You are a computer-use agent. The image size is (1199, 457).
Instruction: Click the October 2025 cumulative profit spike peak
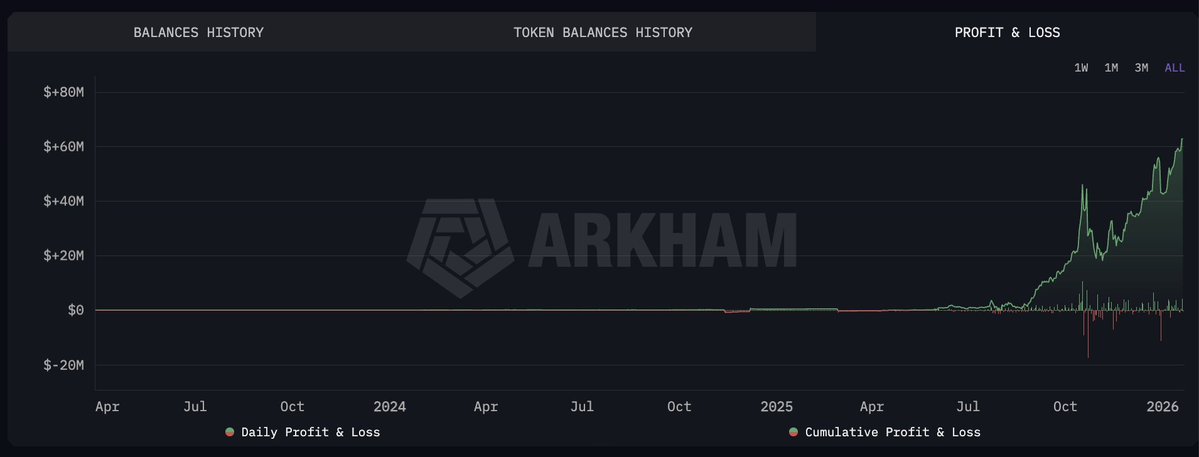(x=1083, y=186)
